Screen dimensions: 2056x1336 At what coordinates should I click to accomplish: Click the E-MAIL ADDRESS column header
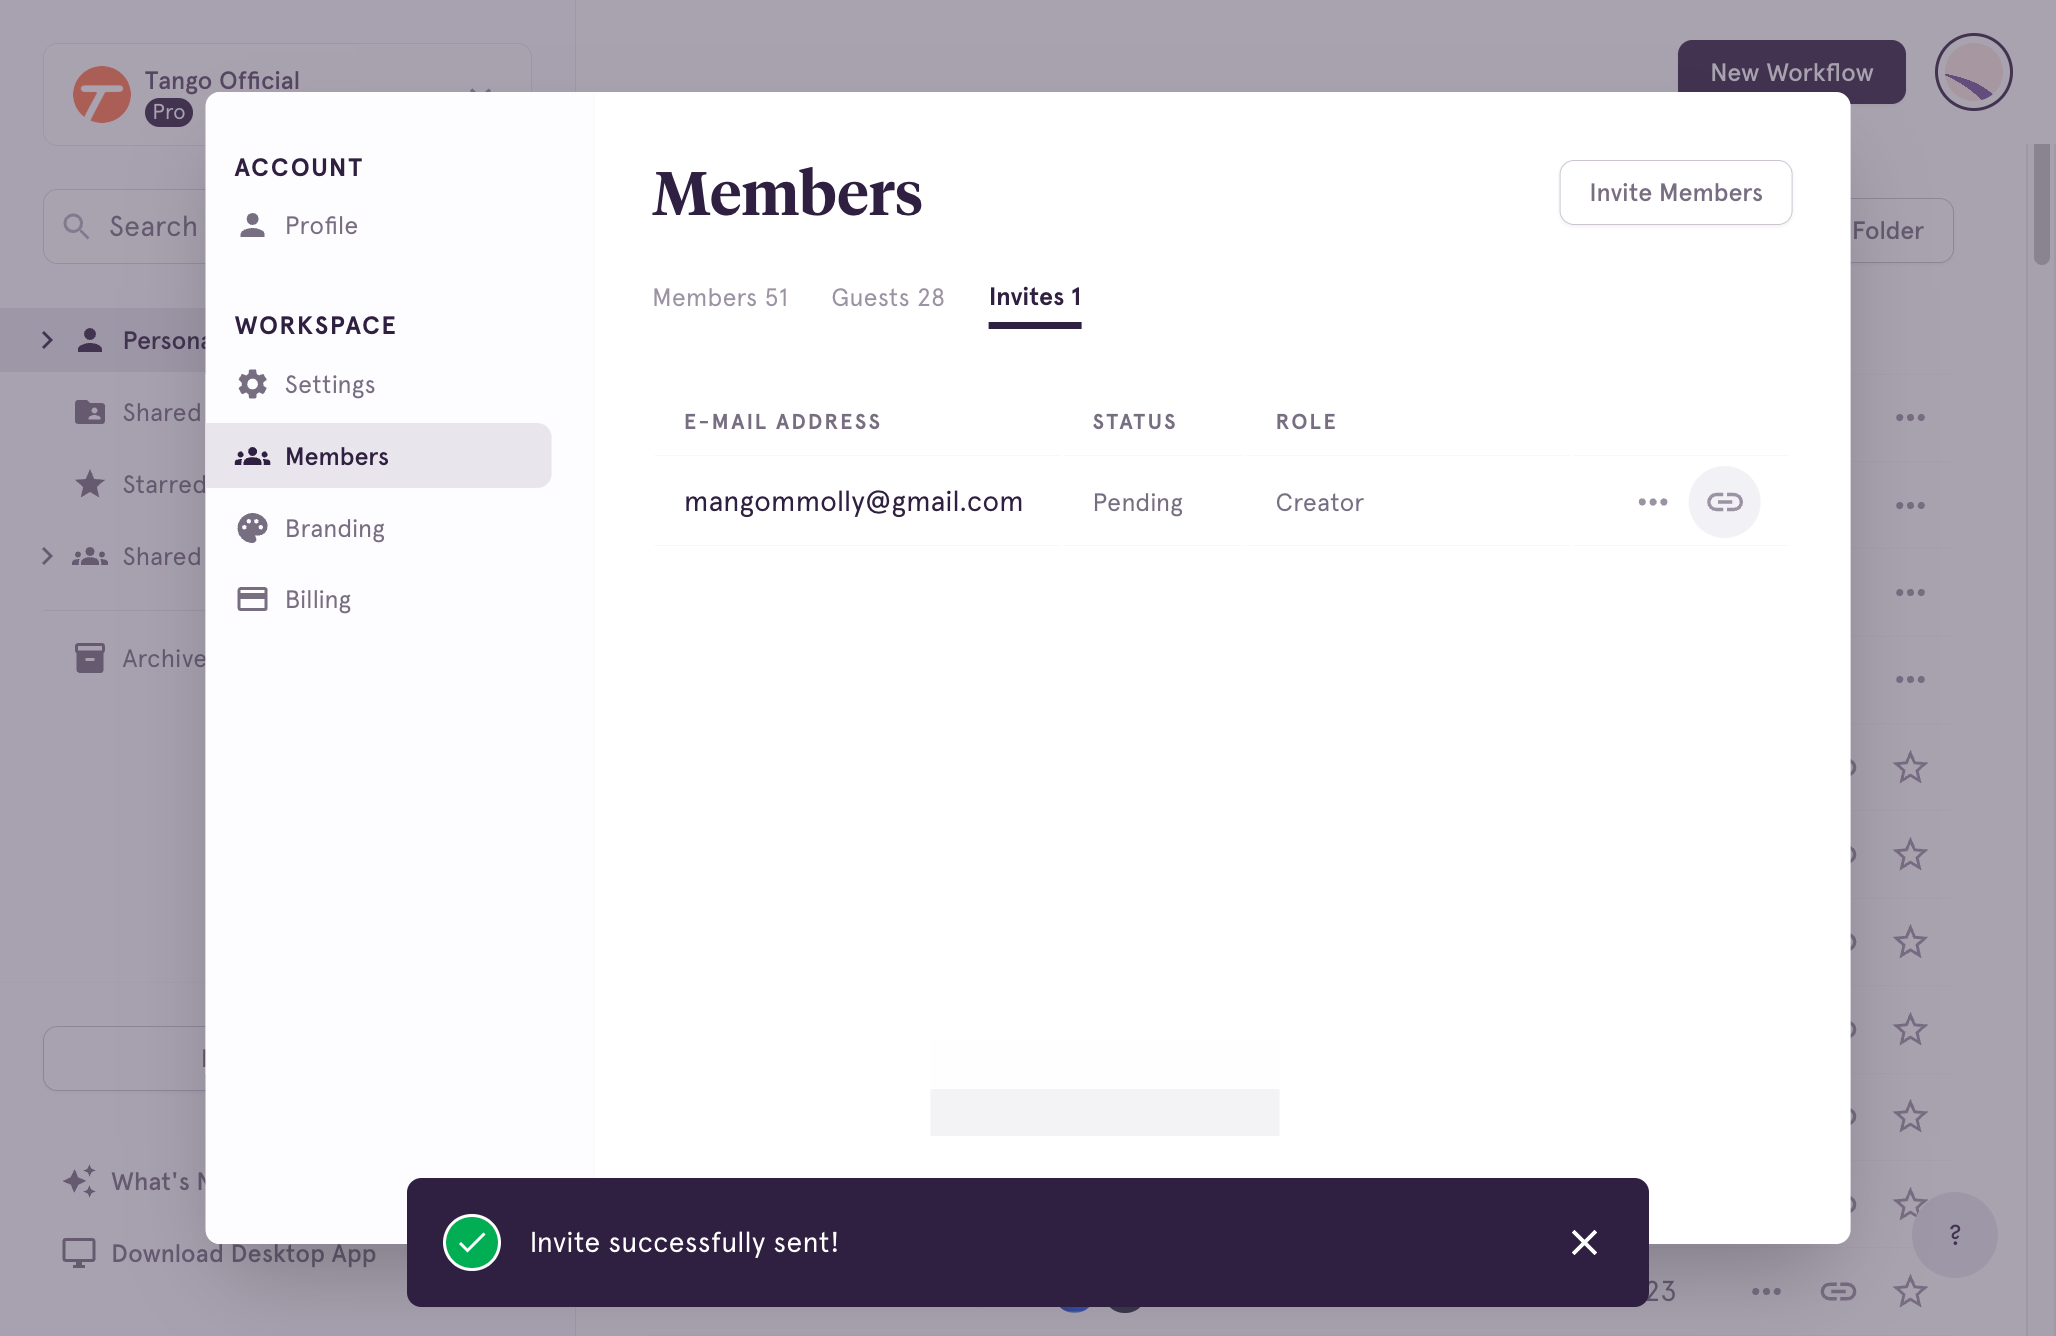coord(782,422)
